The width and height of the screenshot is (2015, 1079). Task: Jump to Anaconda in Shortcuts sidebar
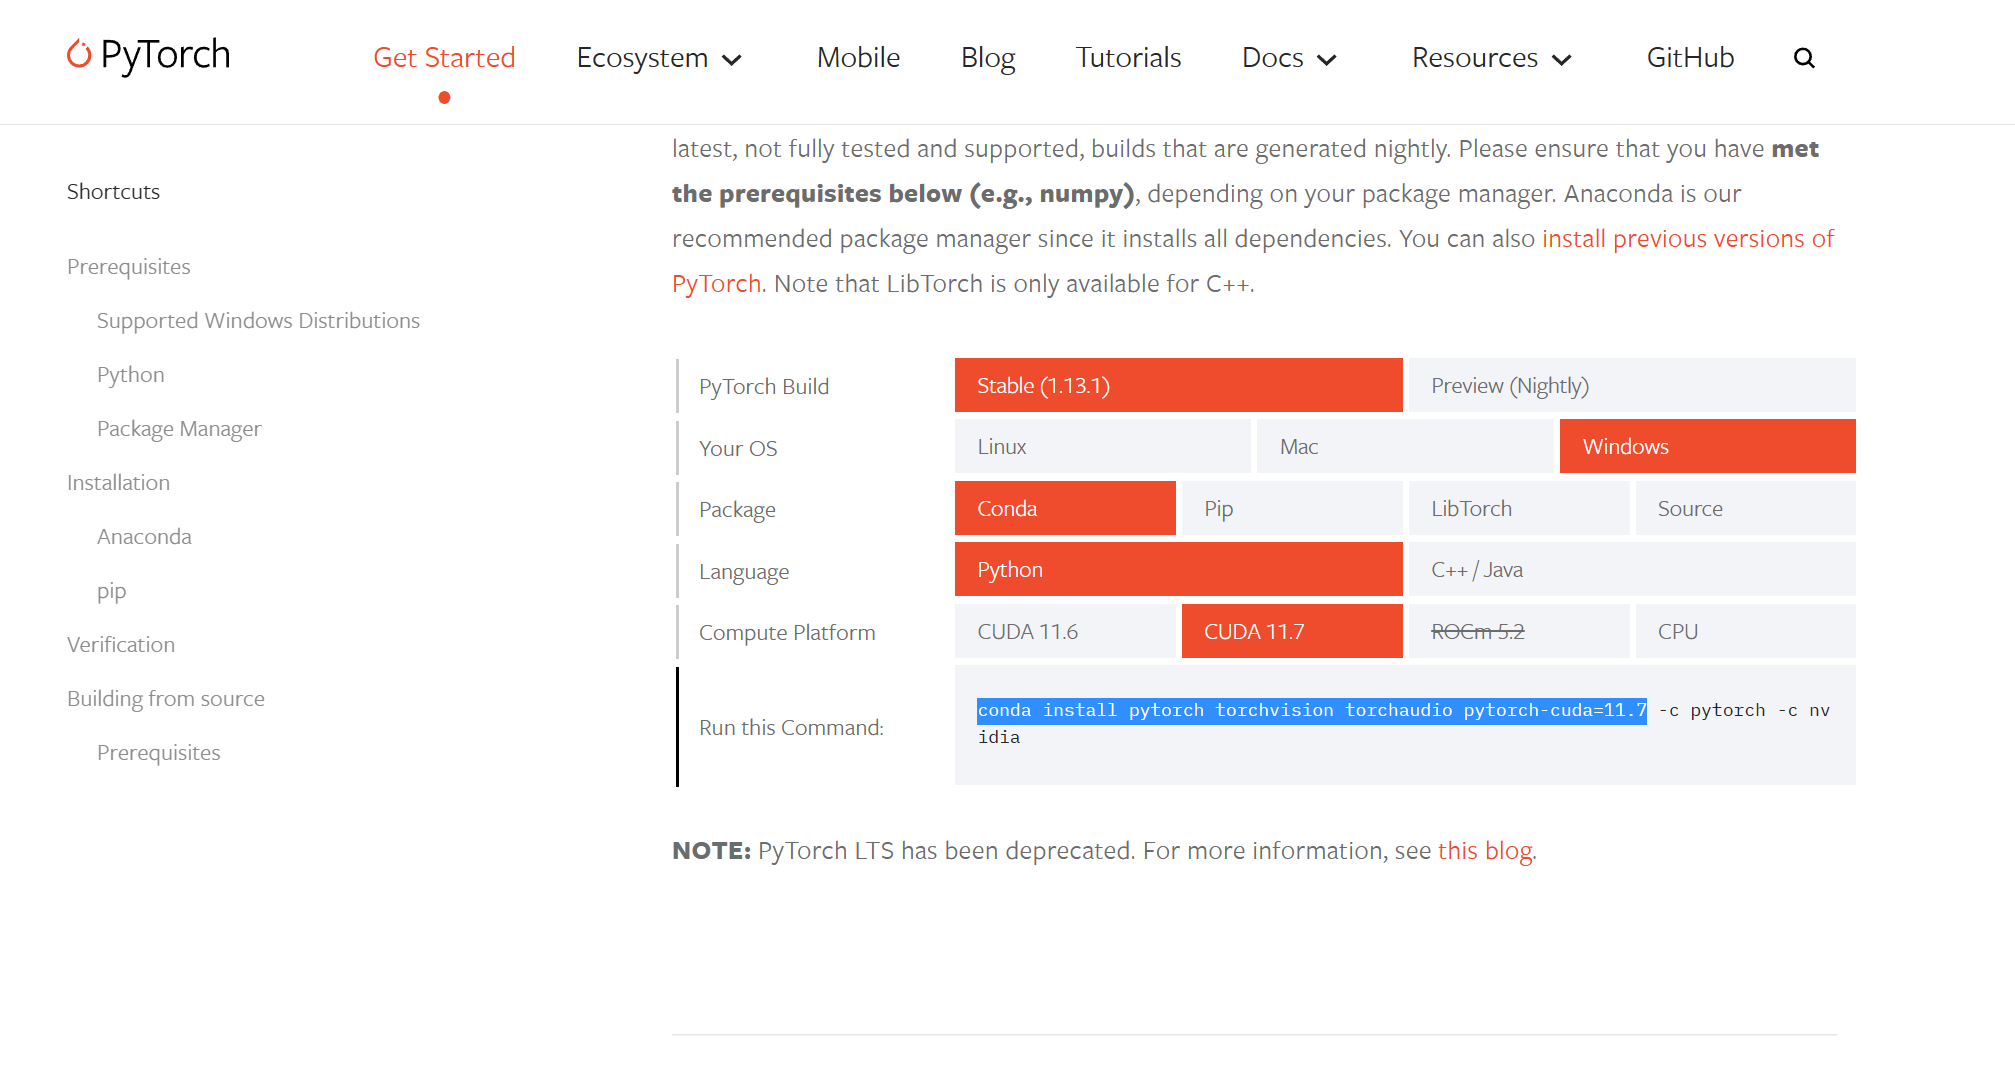[144, 537]
